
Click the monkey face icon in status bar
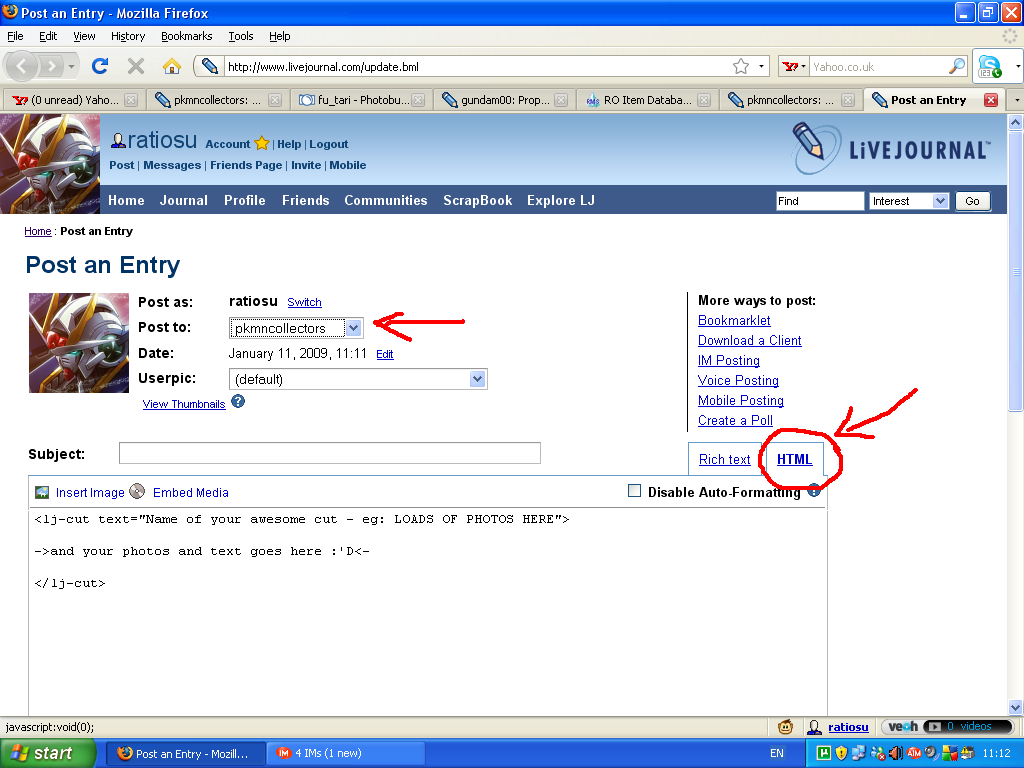pyautogui.click(x=786, y=727)
